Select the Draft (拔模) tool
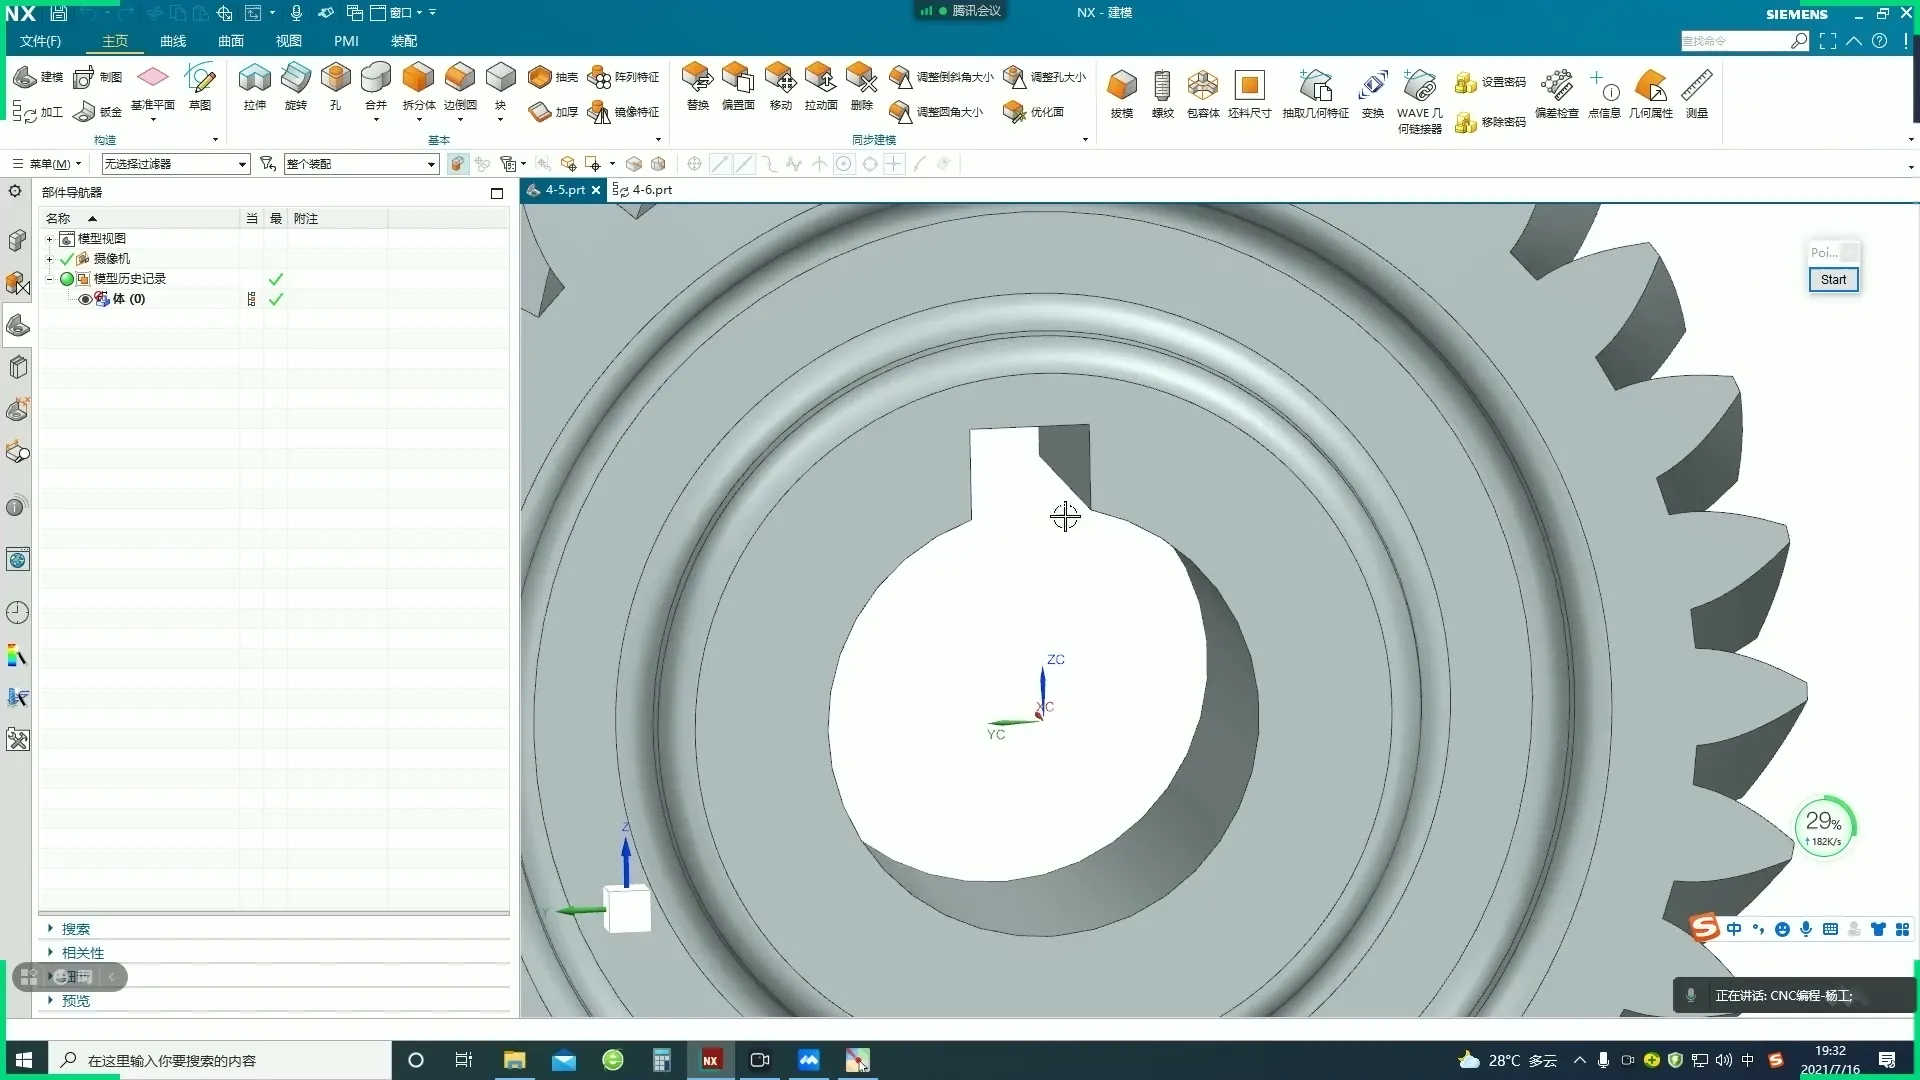 point(1121,86)
